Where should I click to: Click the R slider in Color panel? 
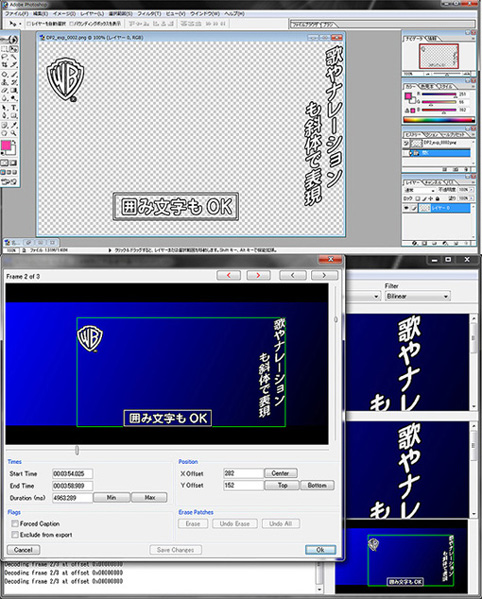click(x=439, y=94)
